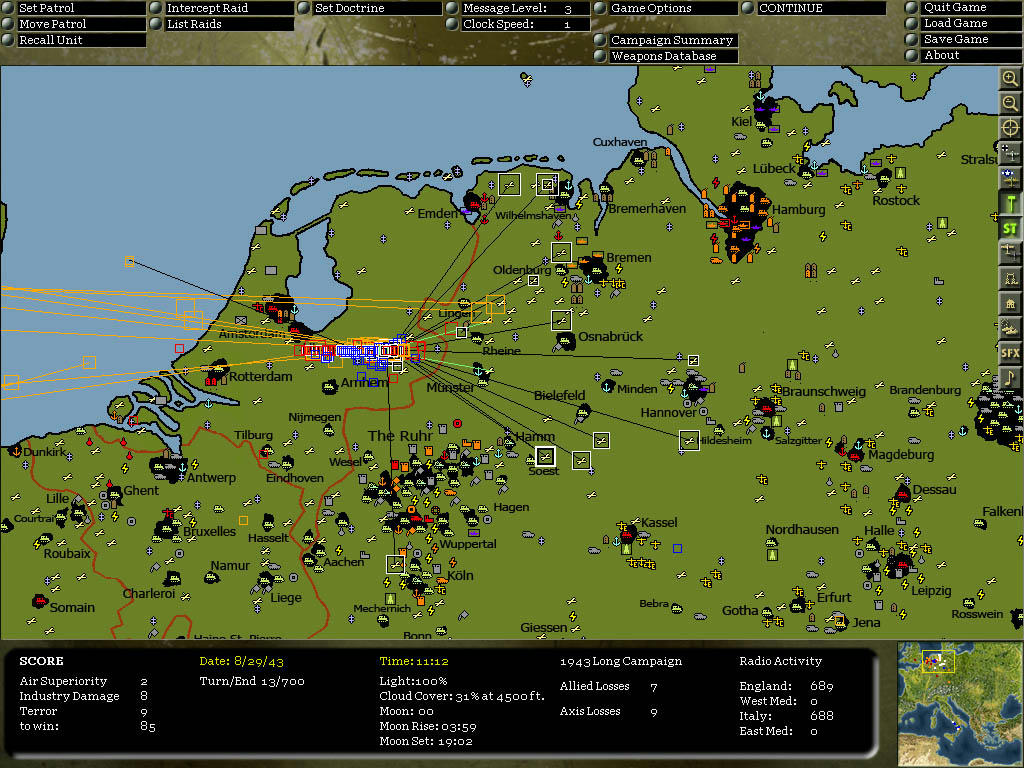Toggle SFX sound effects
1024x768 pixels.
tap(1010, 353)
